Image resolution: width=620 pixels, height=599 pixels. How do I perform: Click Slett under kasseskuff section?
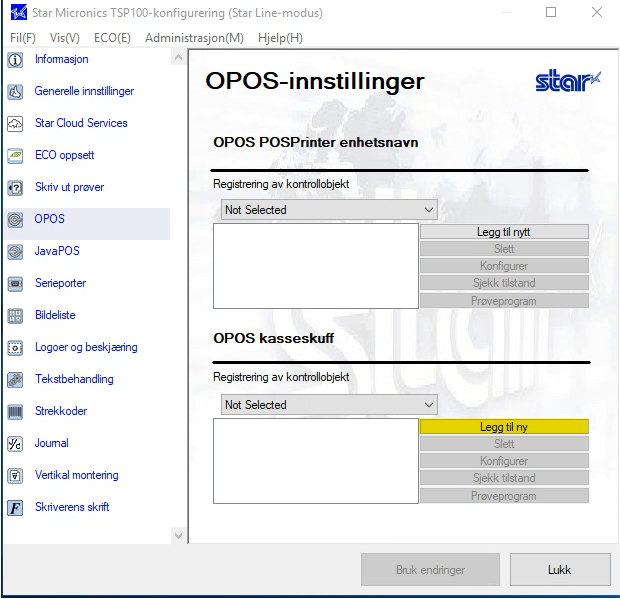coord(504,444)
